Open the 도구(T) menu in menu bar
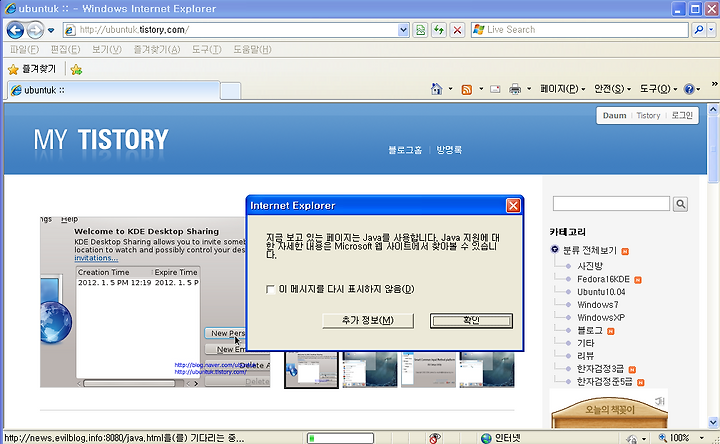 [207, 49]
